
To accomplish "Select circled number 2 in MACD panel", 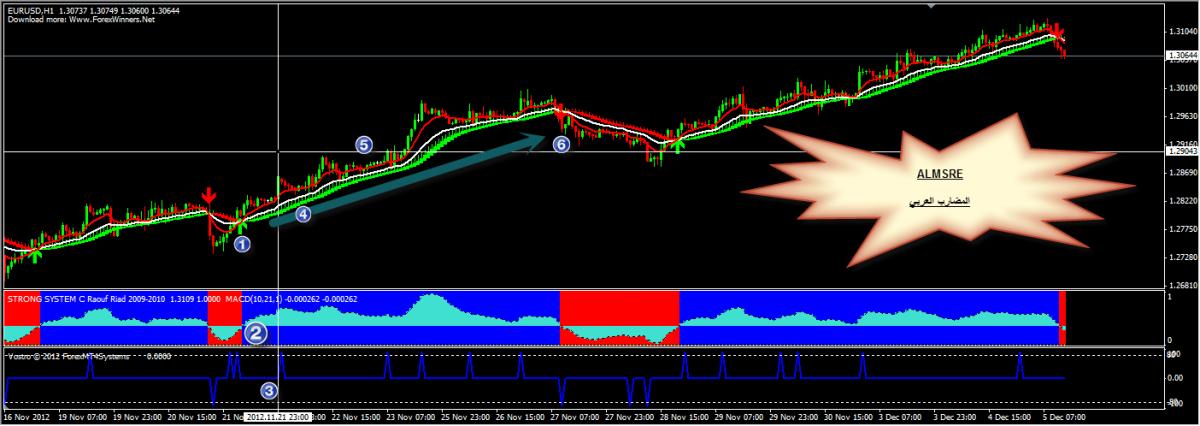I will click(256, 334).
